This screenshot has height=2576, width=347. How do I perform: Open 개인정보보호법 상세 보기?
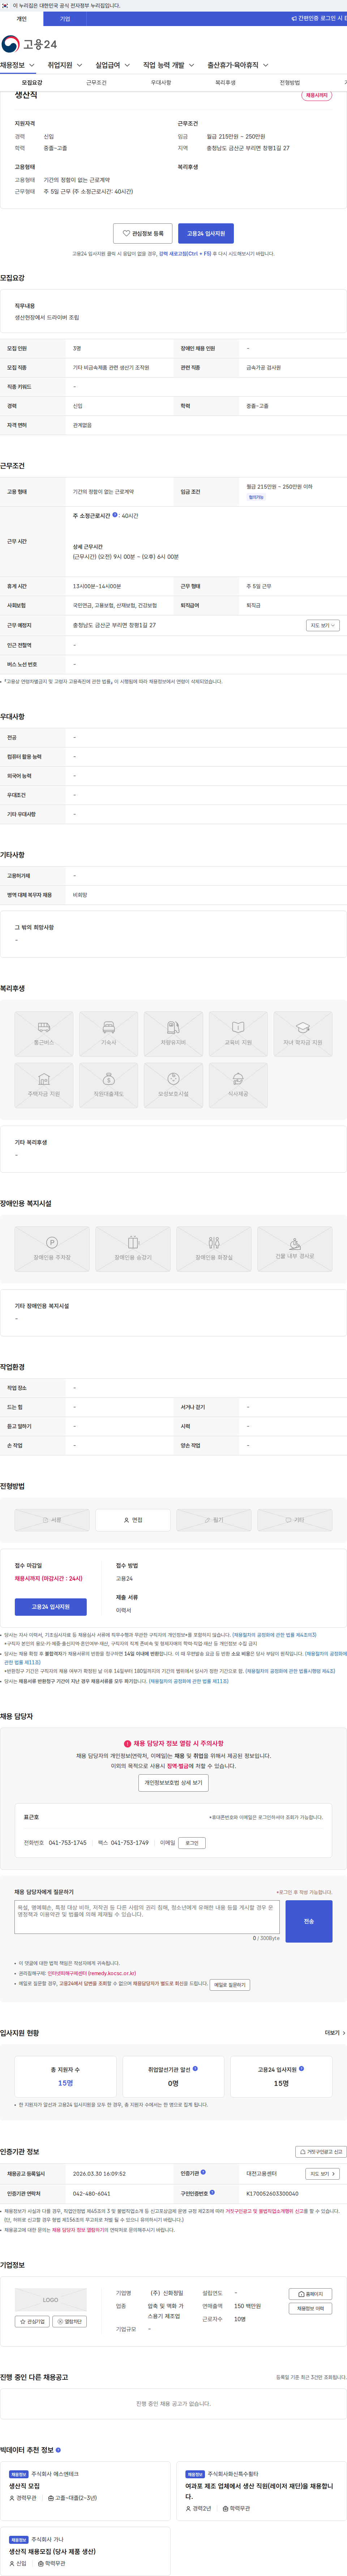(174, 1783)
